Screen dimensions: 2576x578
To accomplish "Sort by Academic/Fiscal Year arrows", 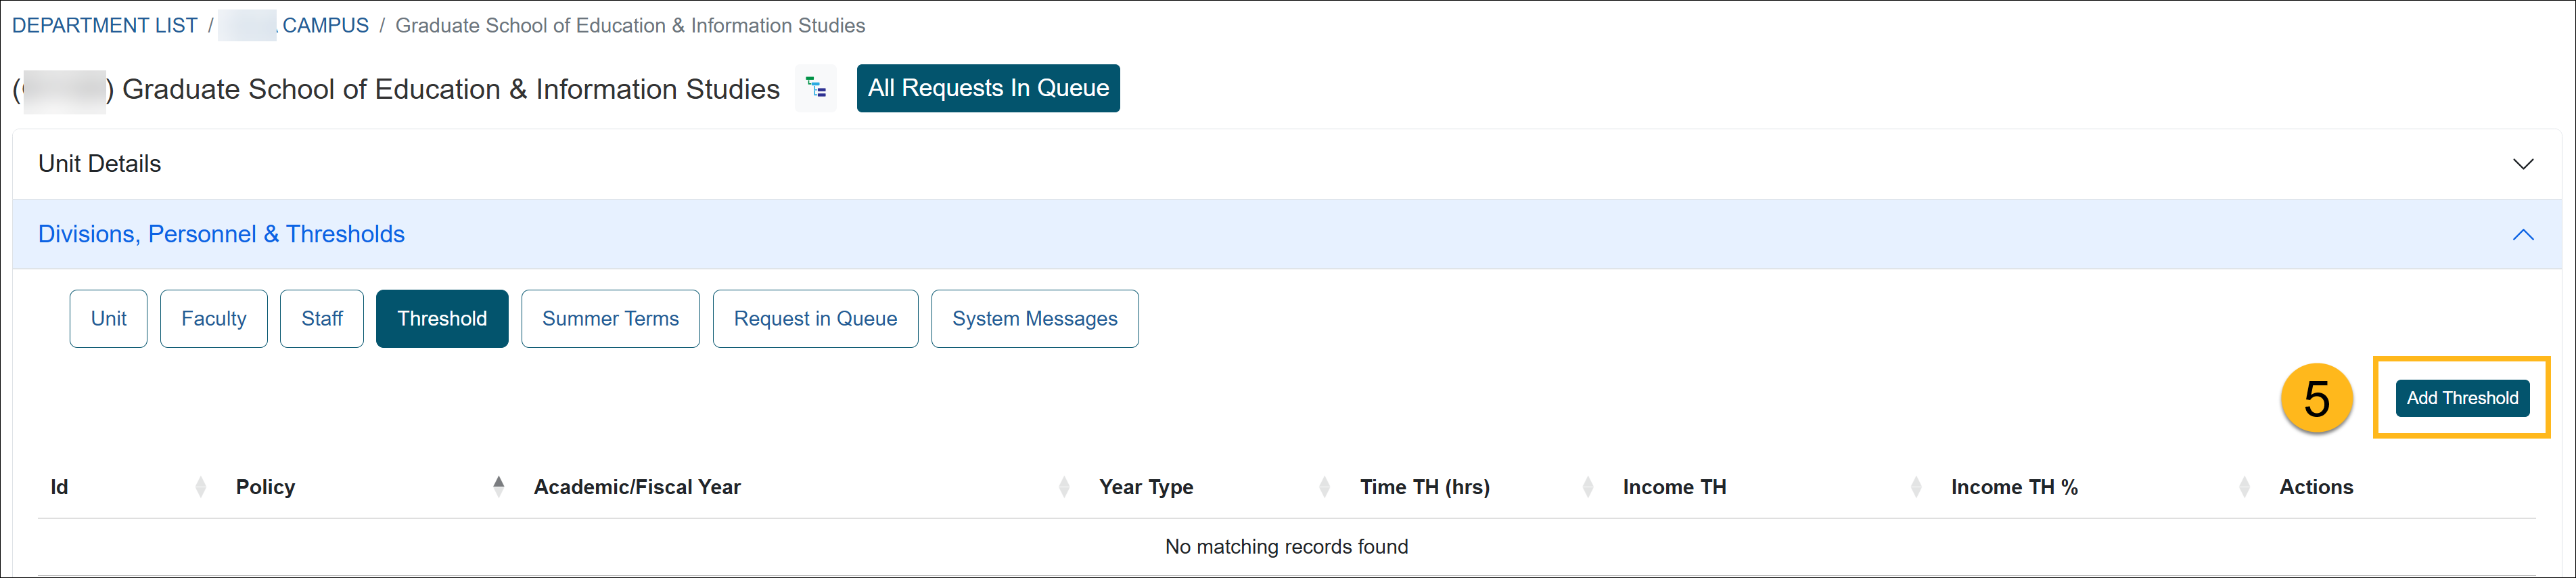I will pyautogui.click(x=1063, y=487).
